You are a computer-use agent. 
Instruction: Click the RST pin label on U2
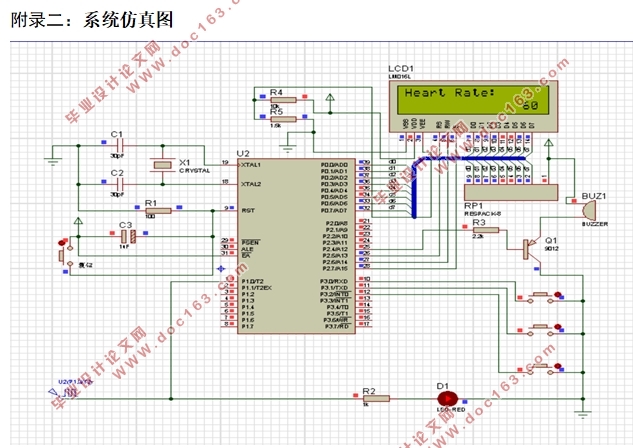coord(248,210)
